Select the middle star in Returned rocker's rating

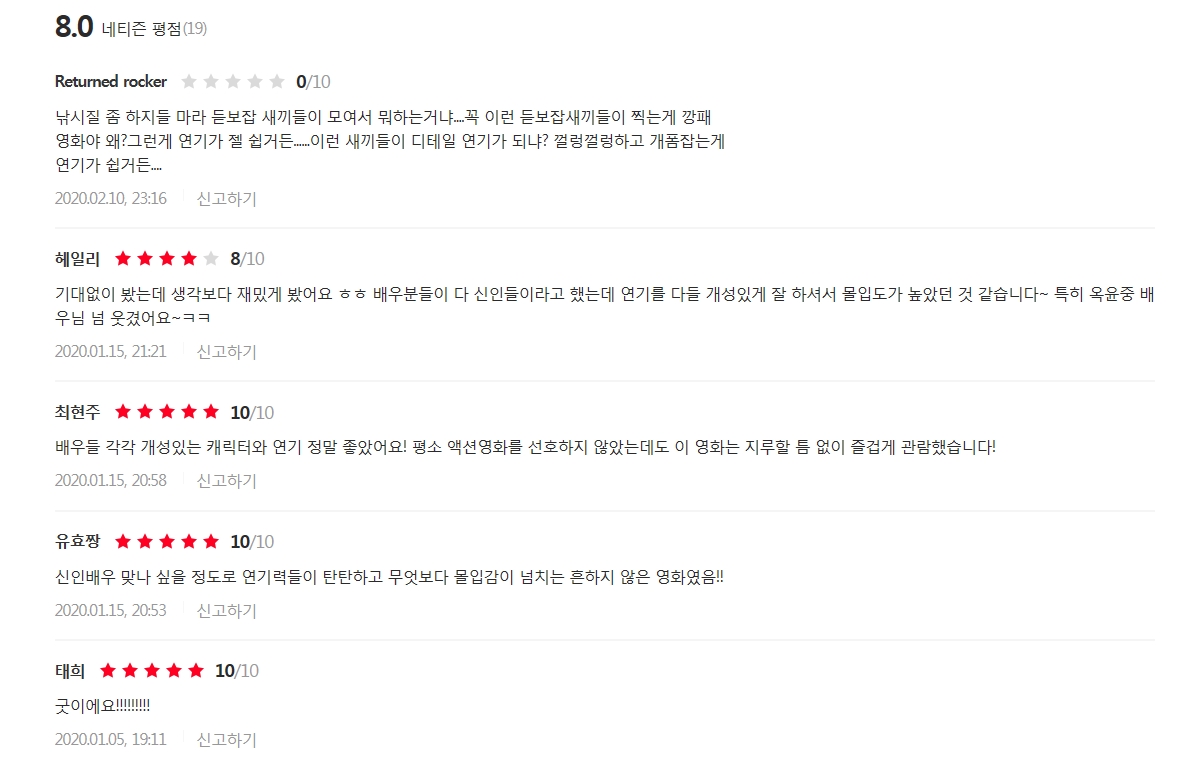pyautogui.click(x=233, y=82)
